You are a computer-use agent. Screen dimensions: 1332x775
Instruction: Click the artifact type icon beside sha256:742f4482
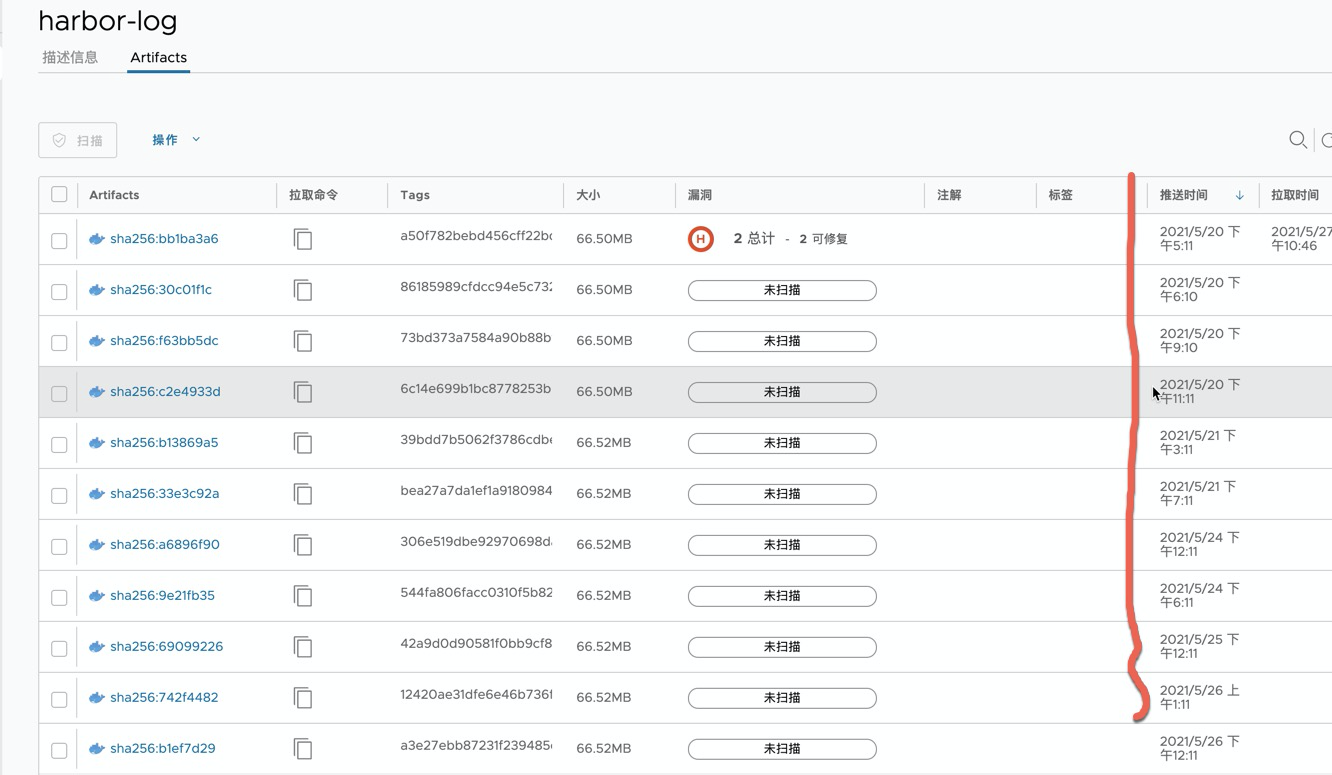click(96, 697)
